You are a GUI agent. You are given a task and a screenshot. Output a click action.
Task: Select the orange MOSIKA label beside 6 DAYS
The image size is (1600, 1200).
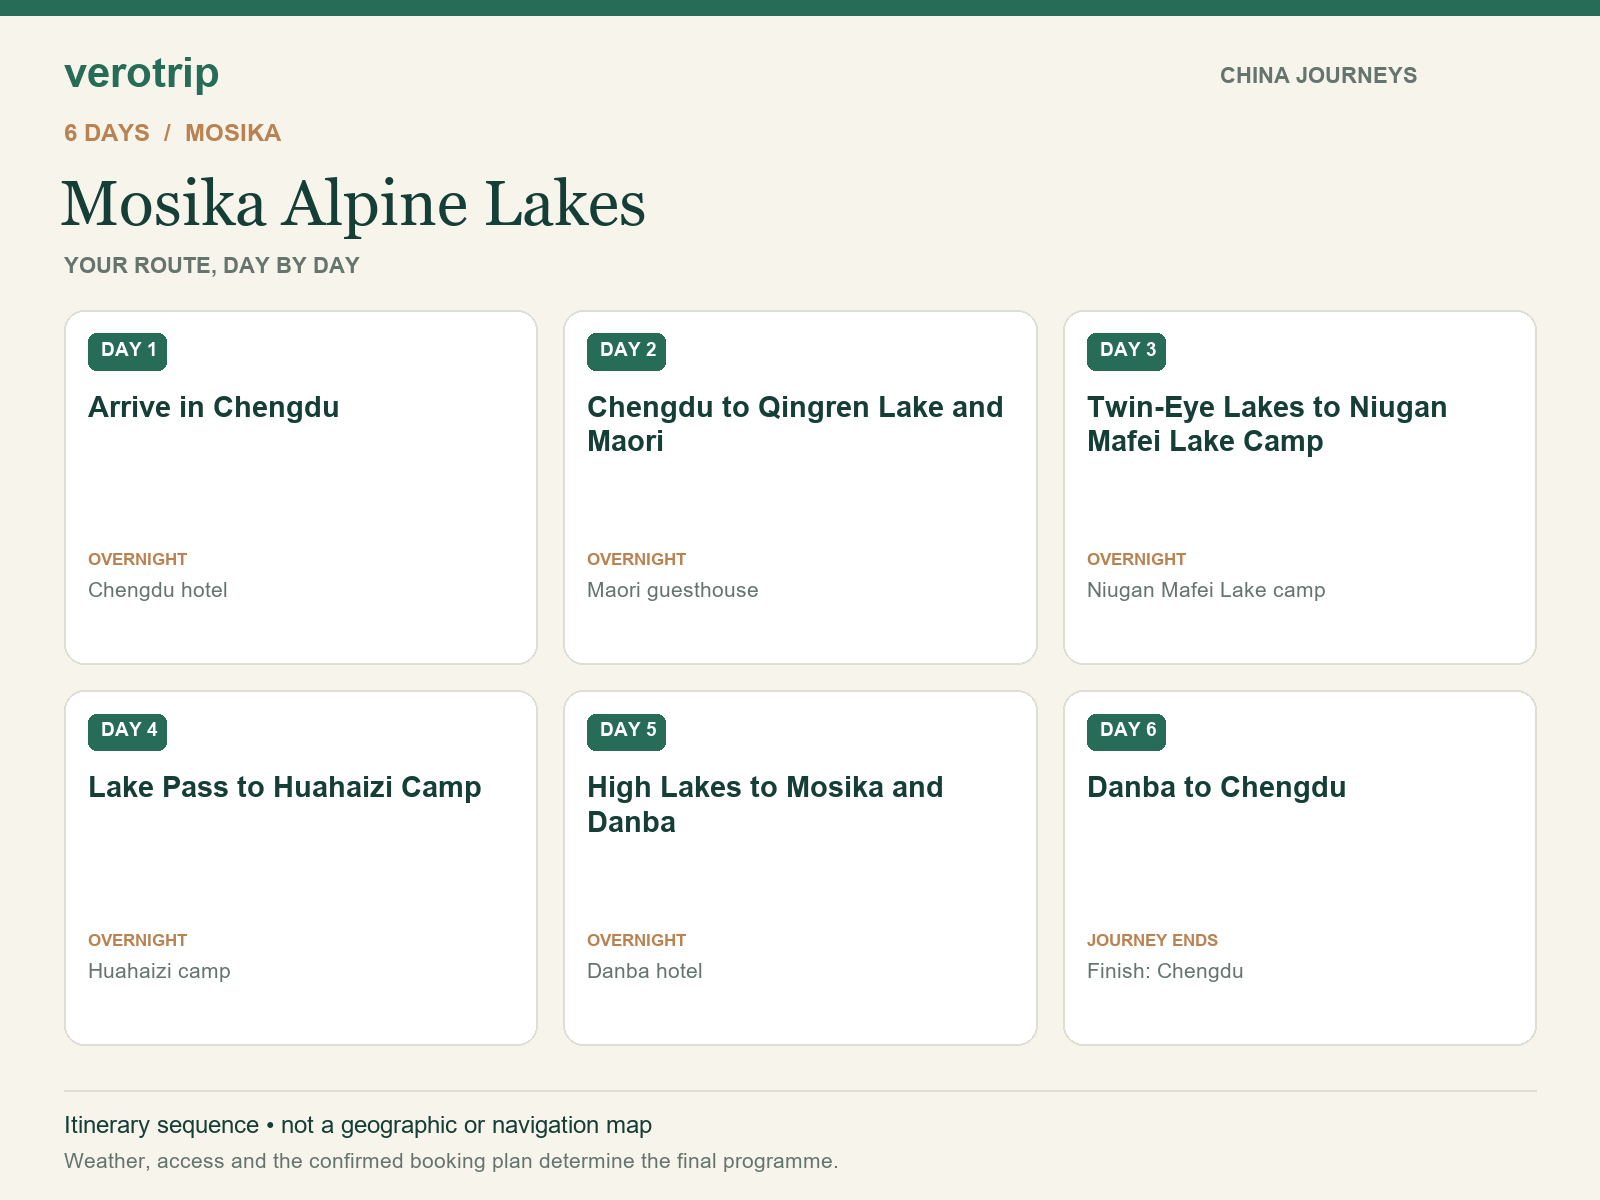click(x=233, y=133)
